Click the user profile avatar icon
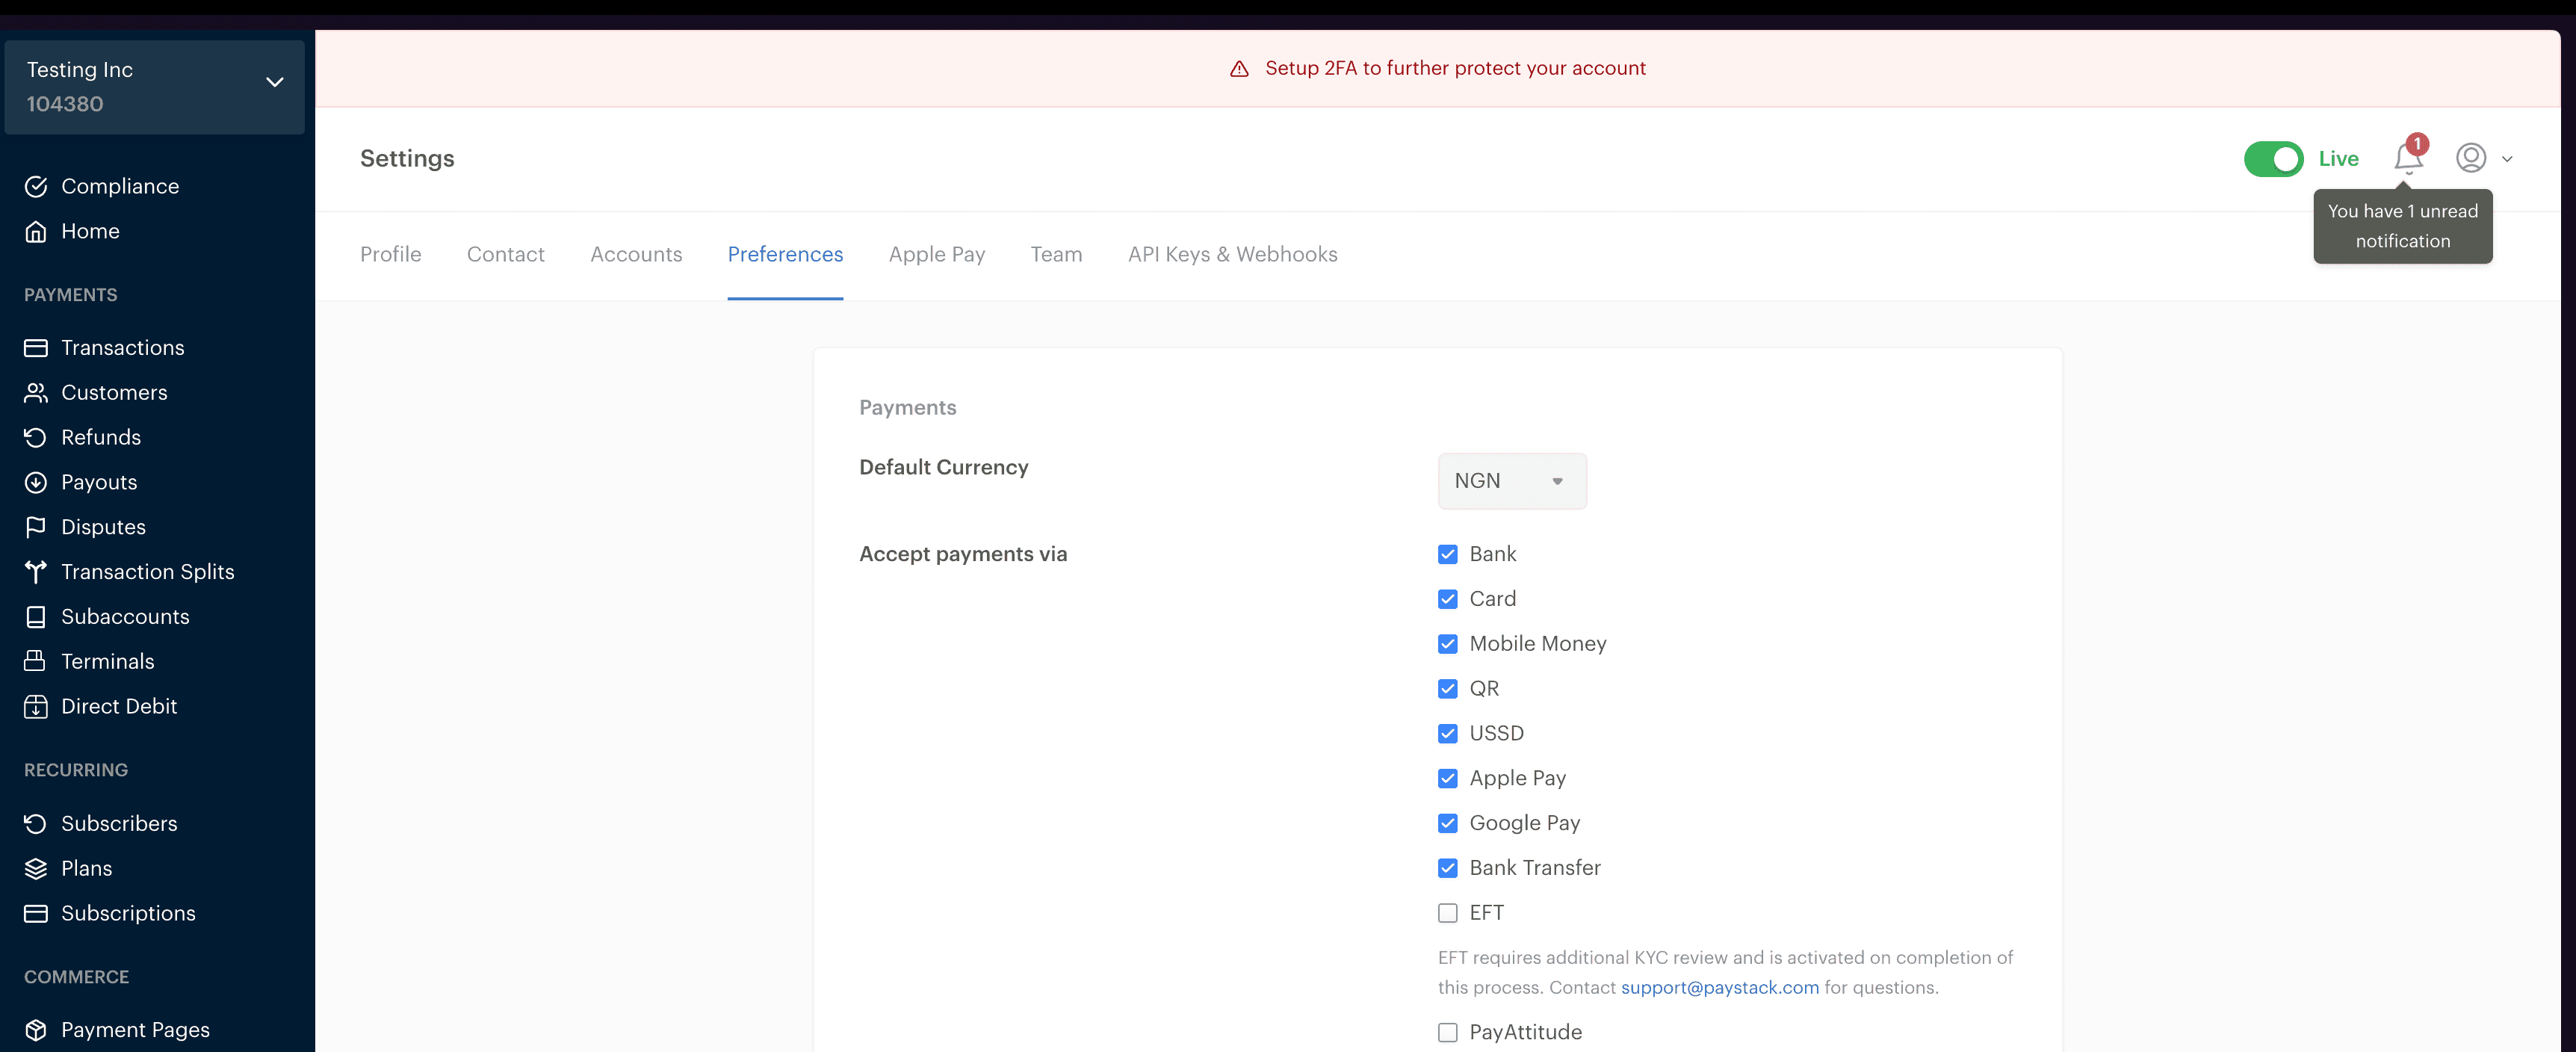 pos(2471,158)
